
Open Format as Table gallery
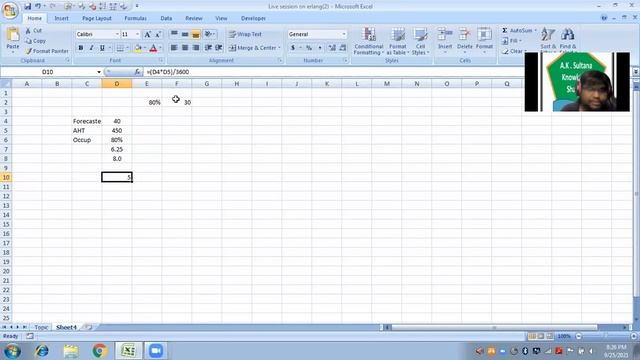click(x=397, y=41)
